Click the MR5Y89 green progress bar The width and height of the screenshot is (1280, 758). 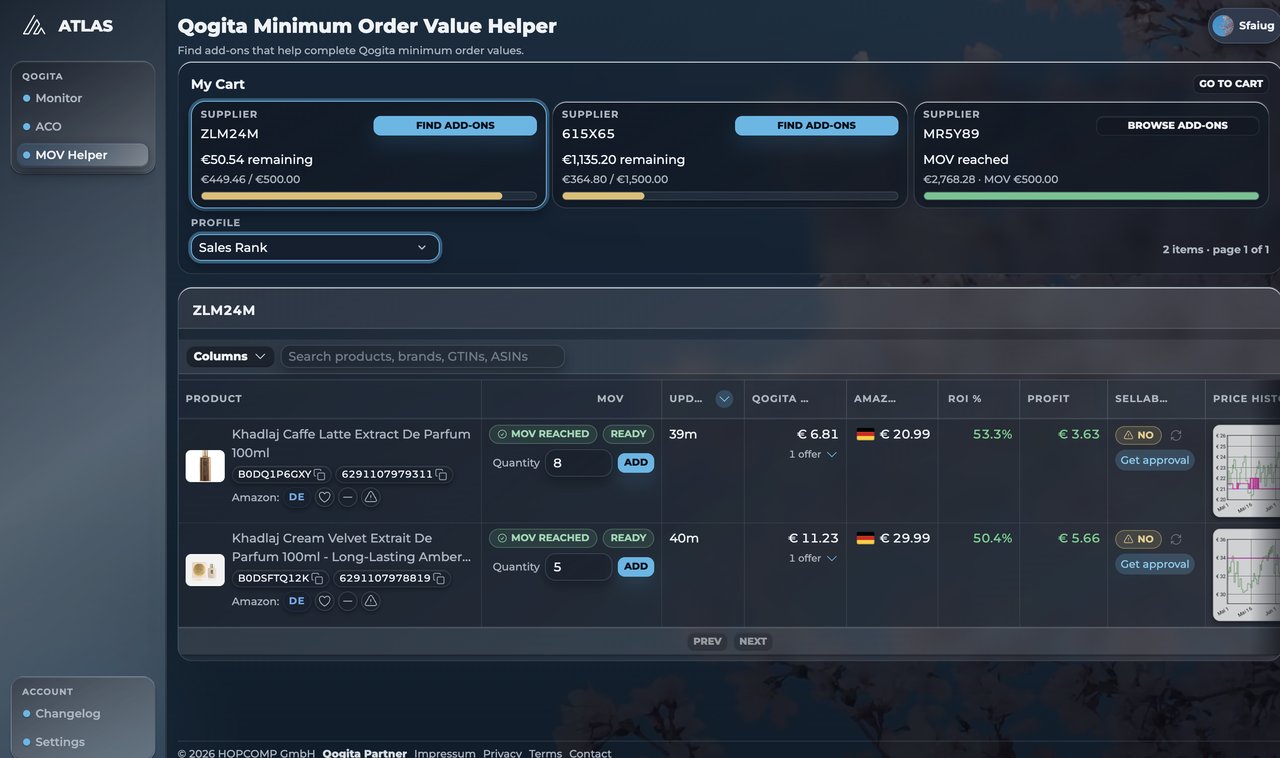[1091, 196]
